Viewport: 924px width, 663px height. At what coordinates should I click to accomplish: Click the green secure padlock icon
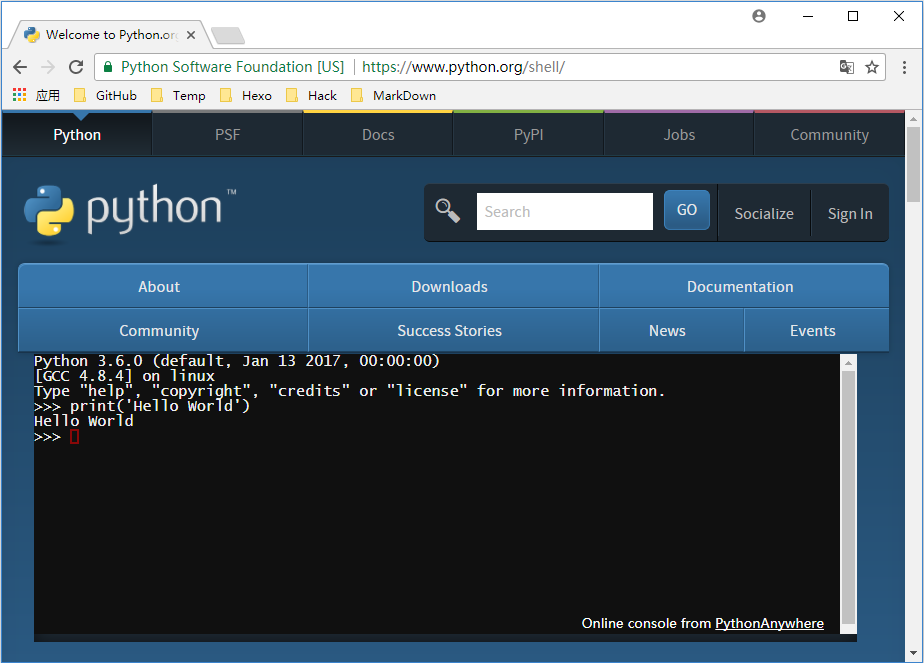click(108, 67)
